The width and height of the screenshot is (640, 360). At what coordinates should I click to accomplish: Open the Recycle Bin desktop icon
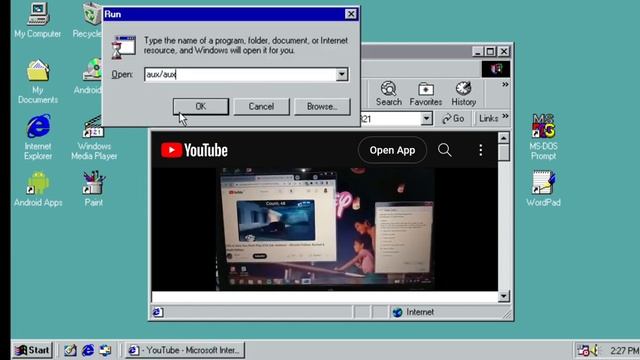(x=89, y=20)
